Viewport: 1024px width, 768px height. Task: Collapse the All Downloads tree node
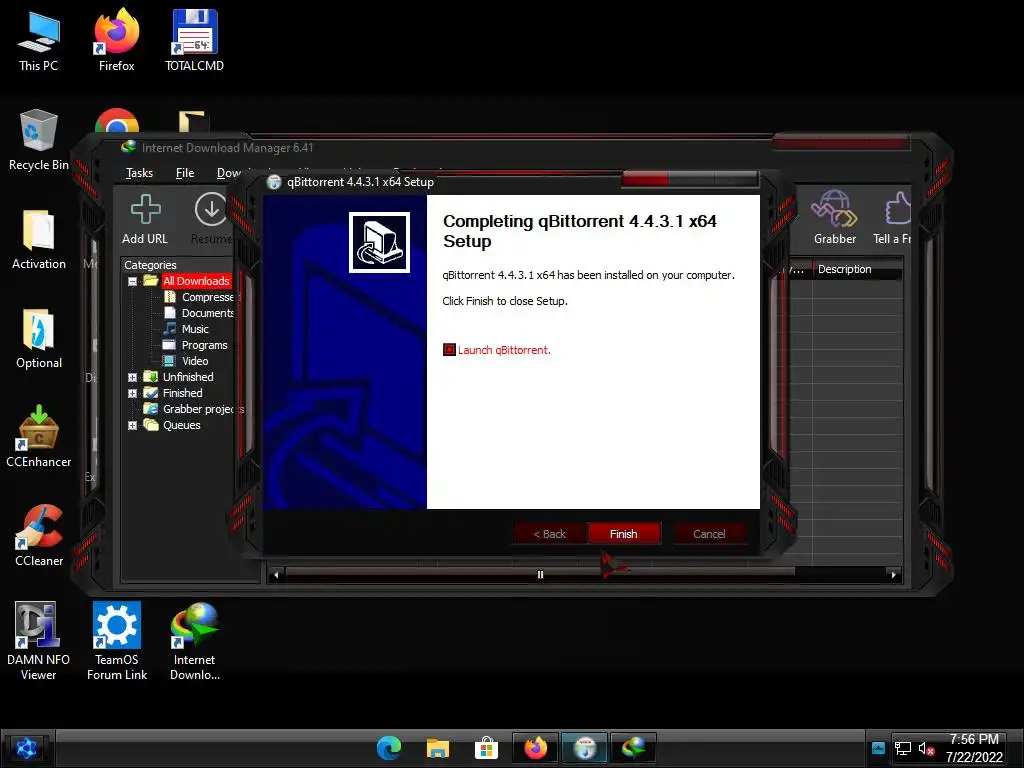[x=133, y=281]
